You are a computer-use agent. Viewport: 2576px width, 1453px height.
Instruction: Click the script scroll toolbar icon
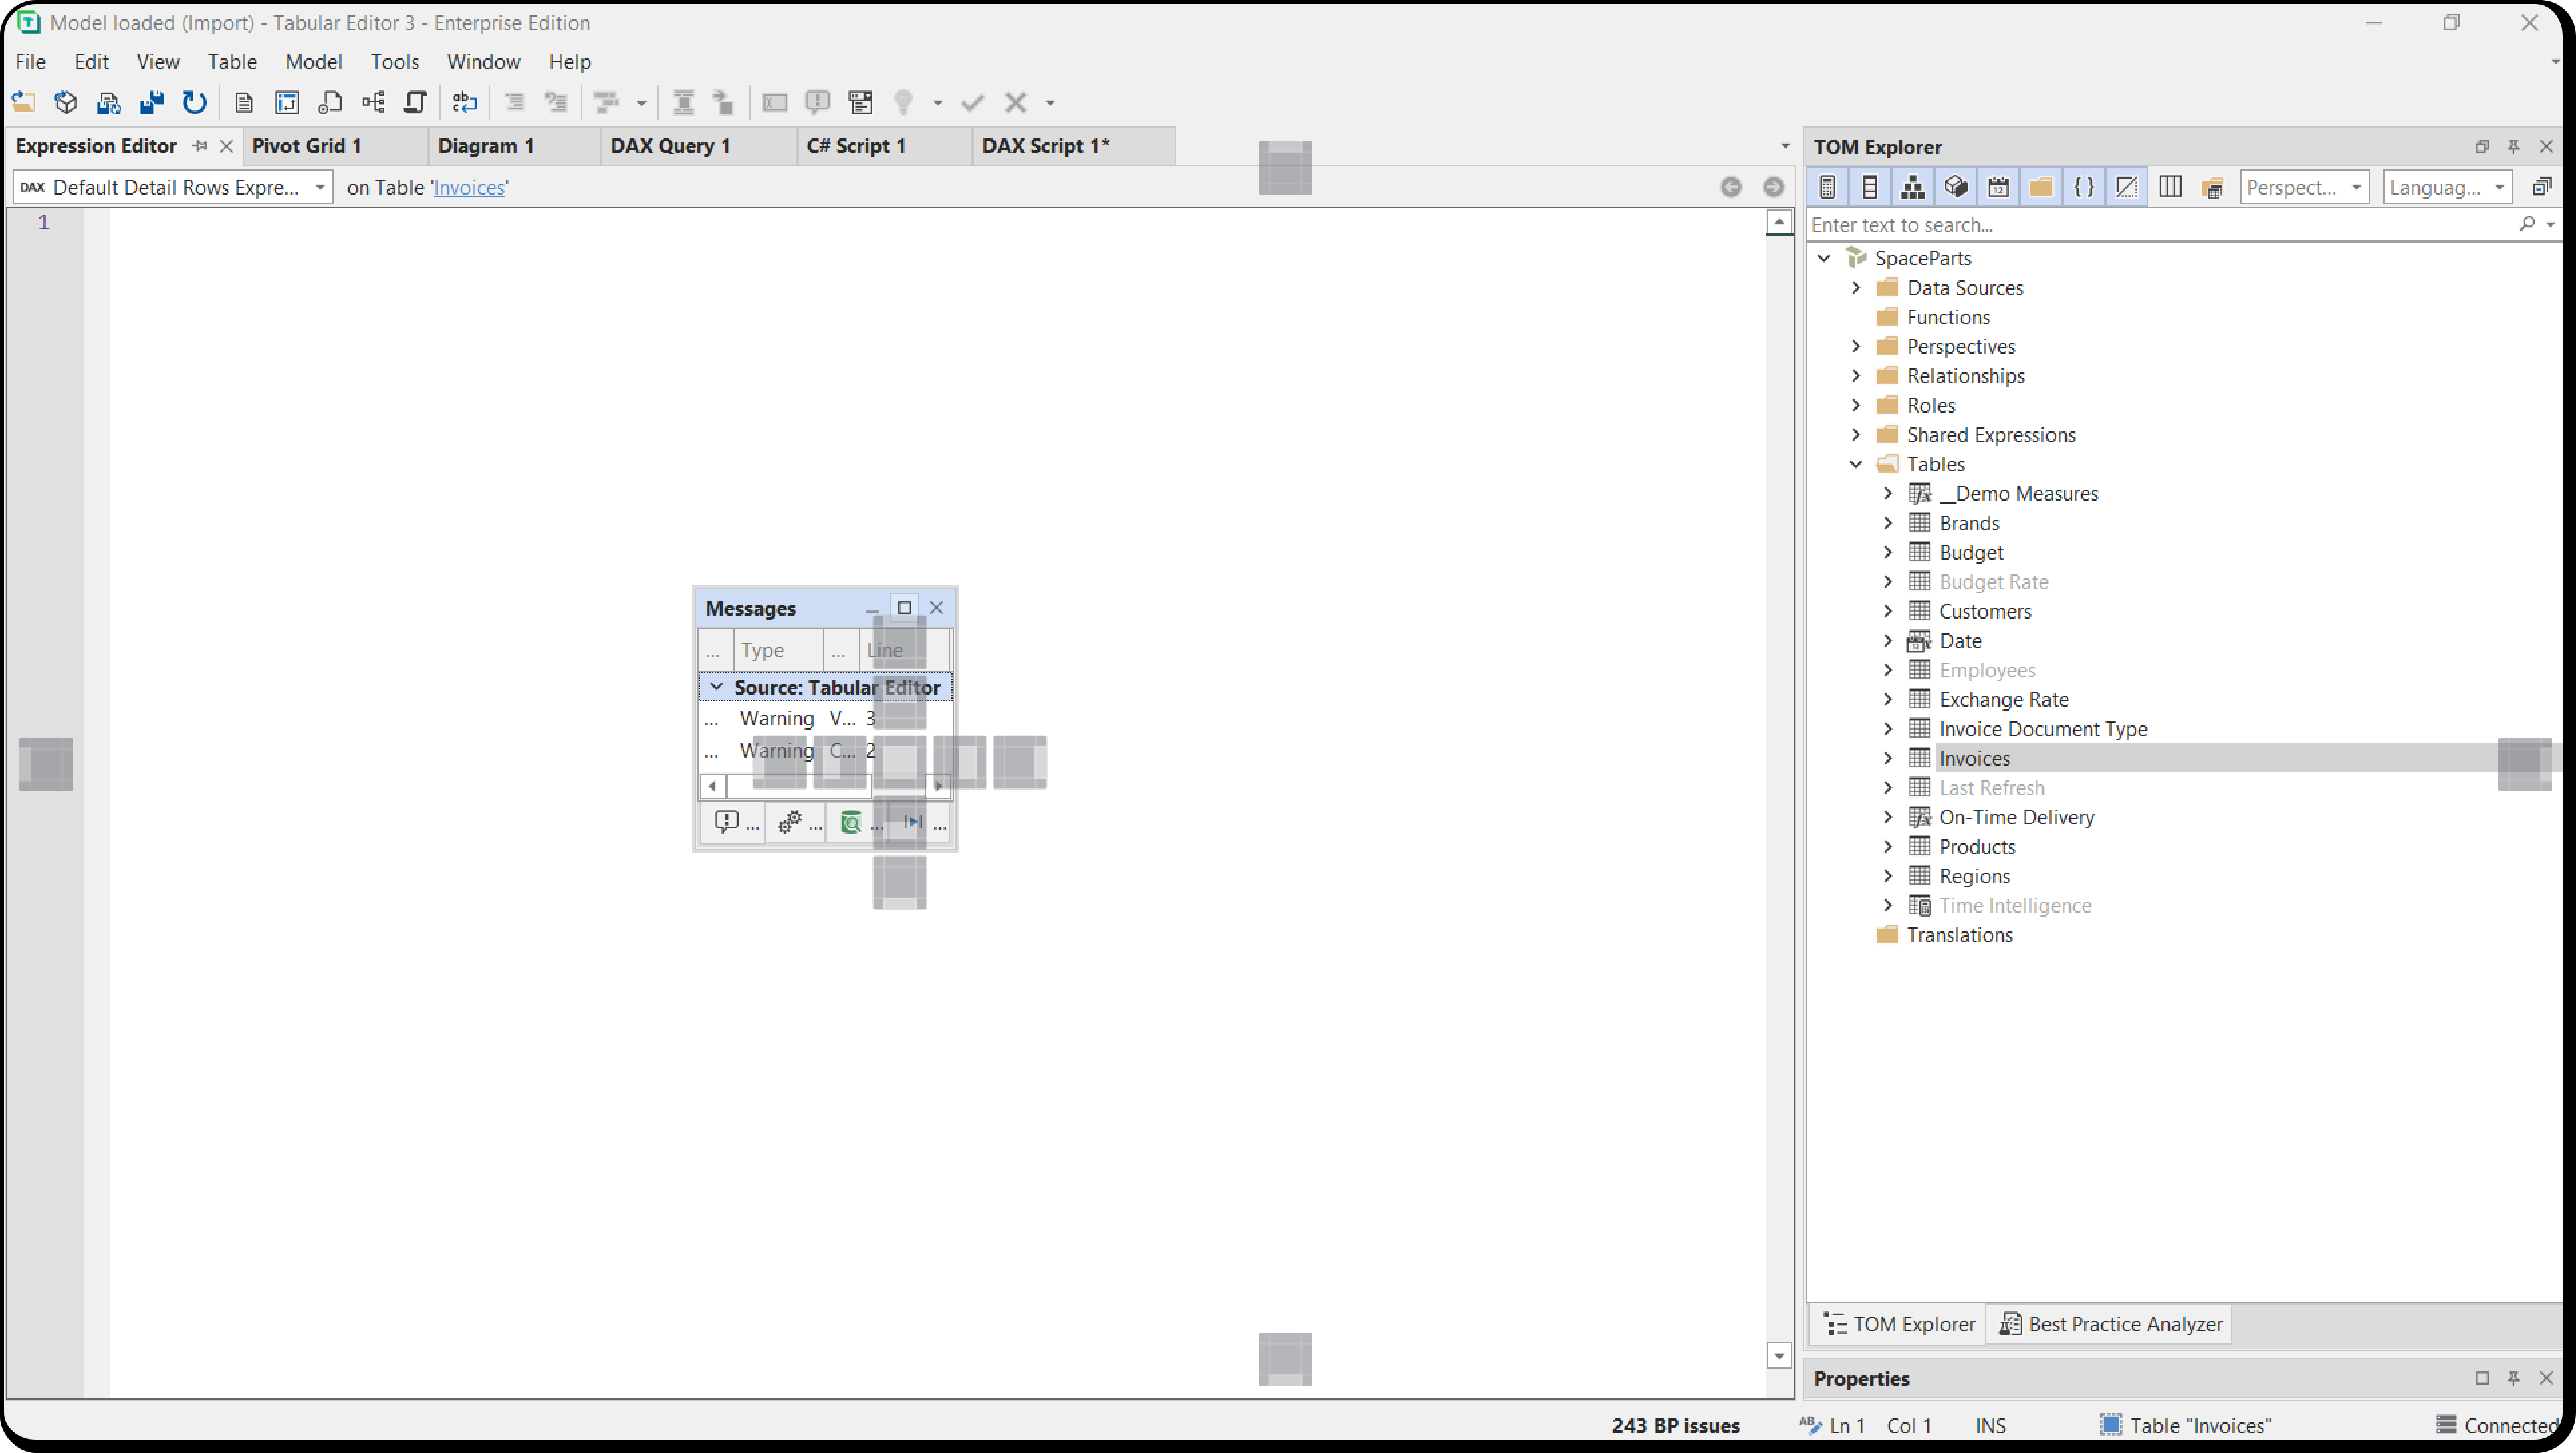[415, 102]
